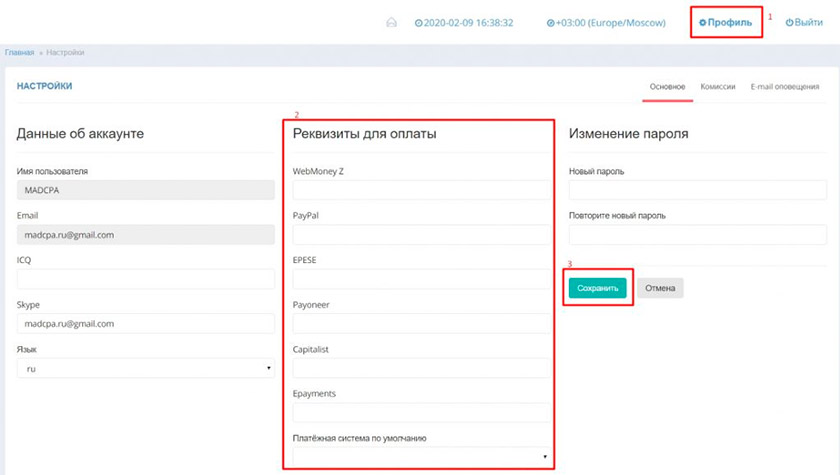Open the Профиль settings link
Viewport: 840px width, 475px height.
point(725,22)
